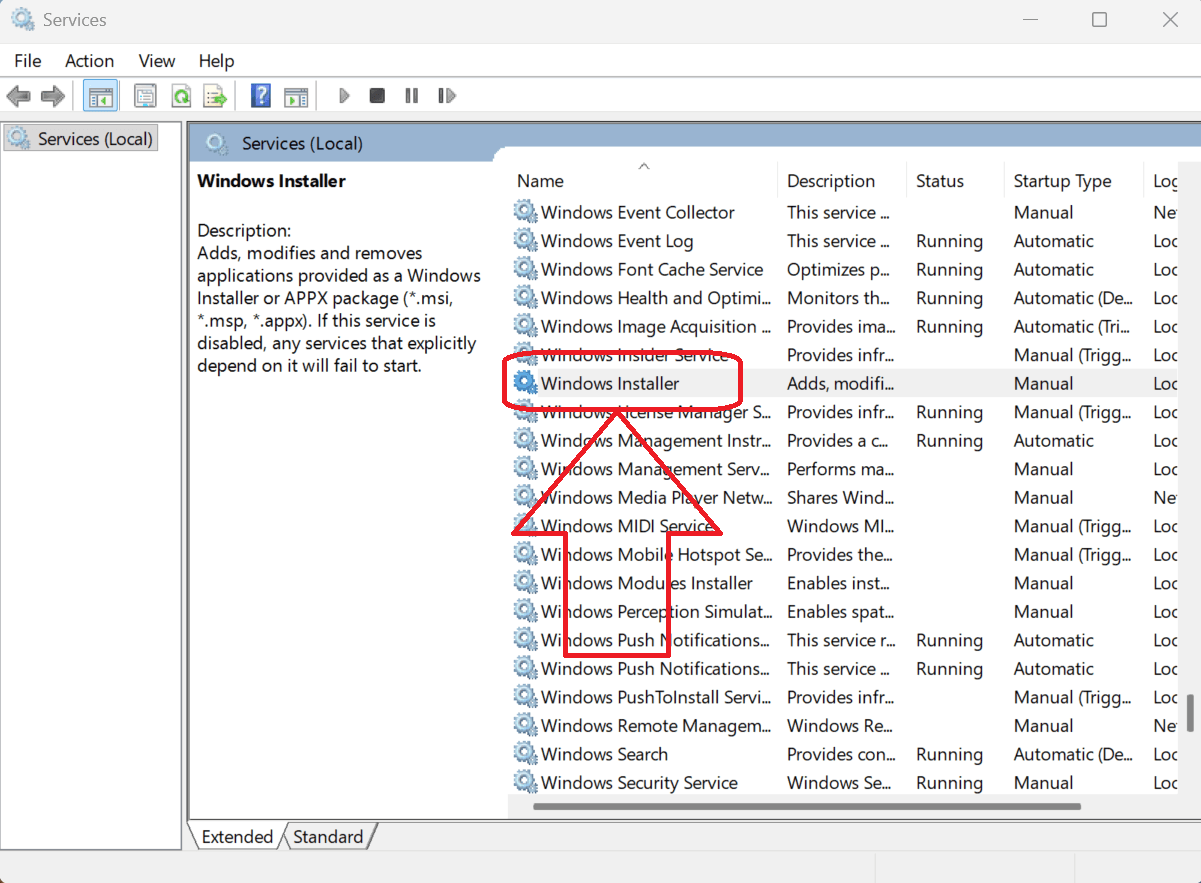
Task: Open Help from the toolbar icon
Action: pos(260,95)
